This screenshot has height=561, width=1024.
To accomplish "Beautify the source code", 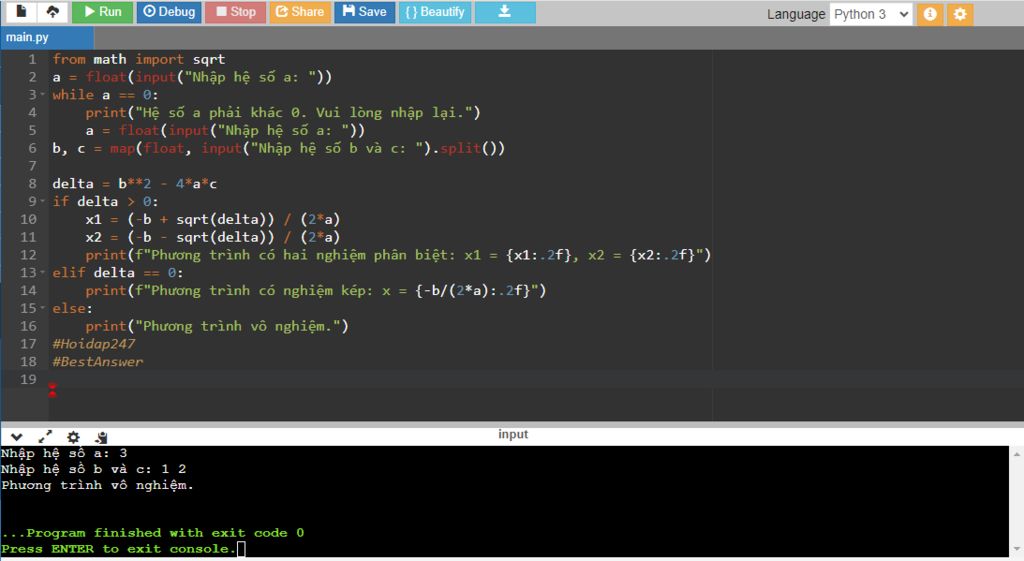I will [x=435, y=12].
